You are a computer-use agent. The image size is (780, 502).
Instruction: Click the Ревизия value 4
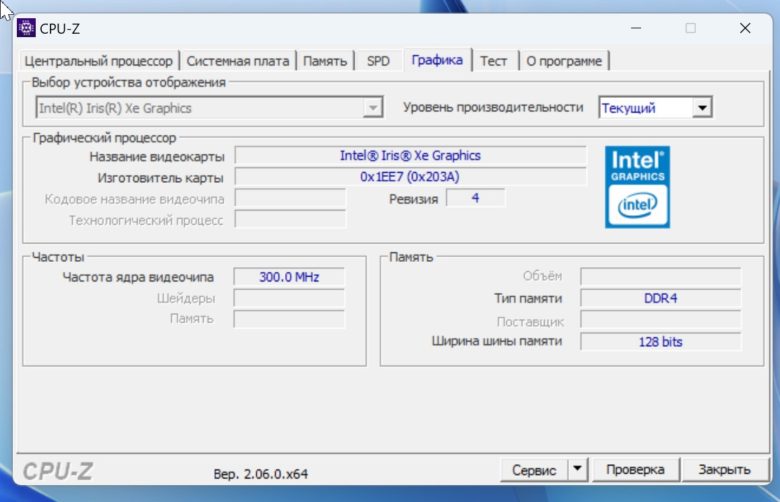tap(476, 198)
